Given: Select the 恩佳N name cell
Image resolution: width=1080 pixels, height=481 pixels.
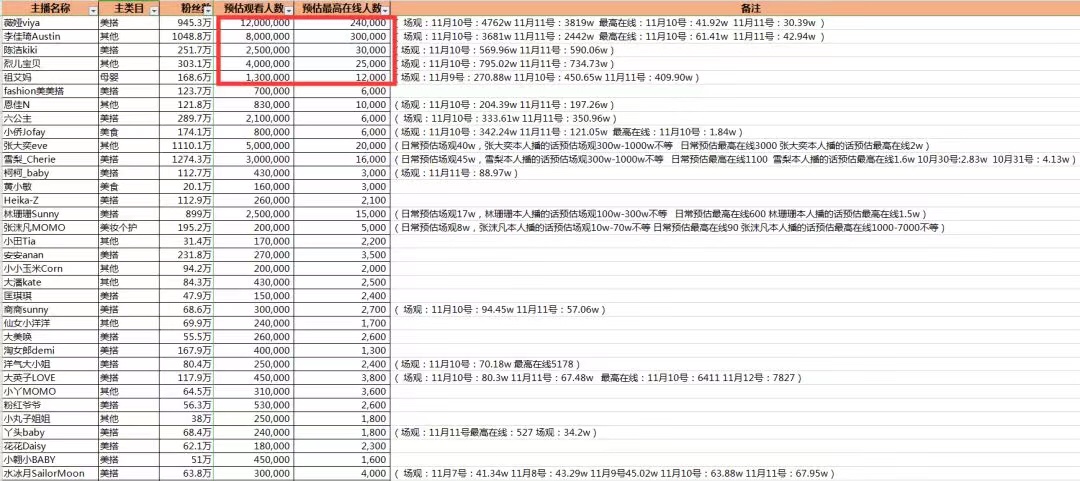Looking at the screenshot, I should 50,105.
